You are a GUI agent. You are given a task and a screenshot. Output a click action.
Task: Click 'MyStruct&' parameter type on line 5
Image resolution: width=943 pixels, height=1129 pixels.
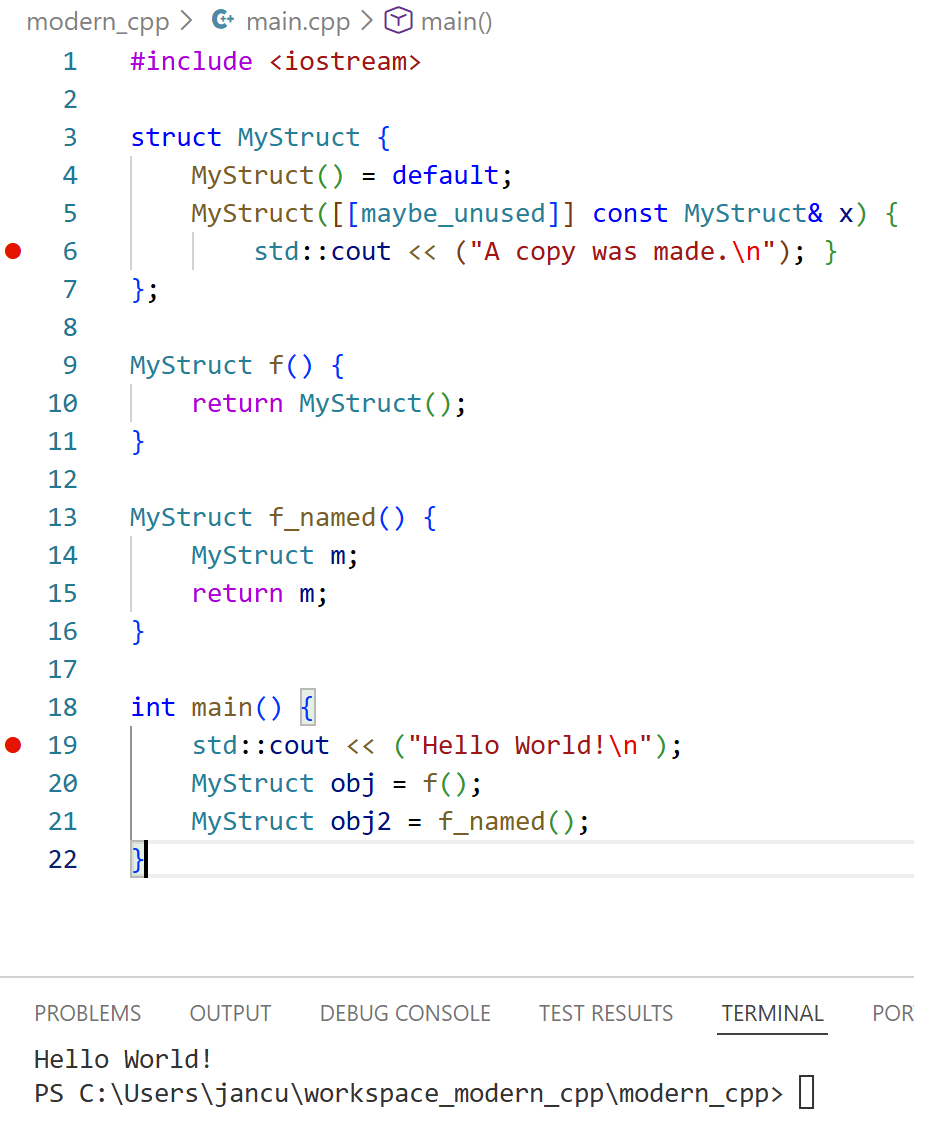[753, 214]
